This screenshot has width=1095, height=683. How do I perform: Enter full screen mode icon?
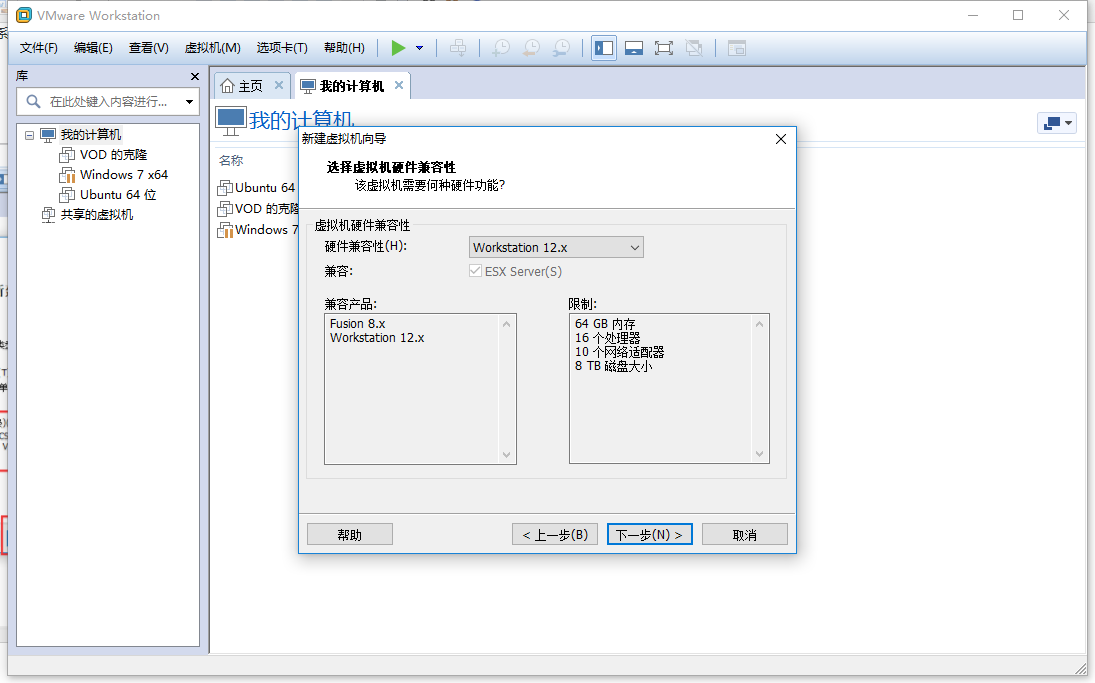(664, 48)
